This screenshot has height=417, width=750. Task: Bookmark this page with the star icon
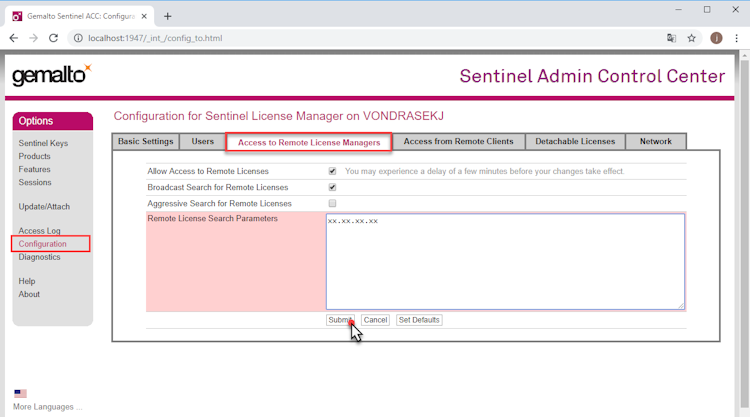pos(691,38)
